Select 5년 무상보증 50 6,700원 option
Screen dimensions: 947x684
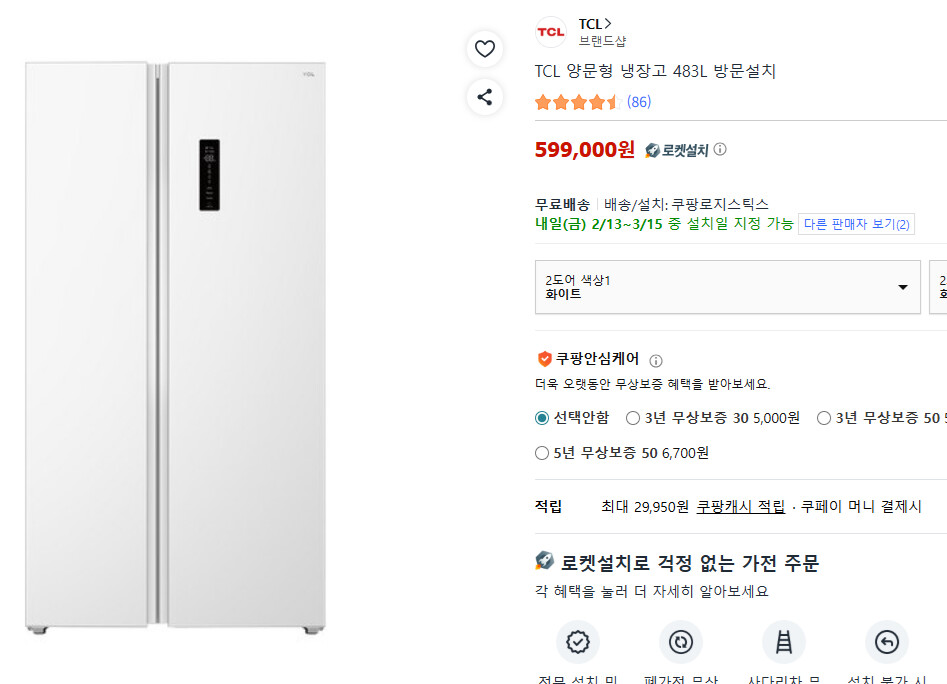[542, 453]
